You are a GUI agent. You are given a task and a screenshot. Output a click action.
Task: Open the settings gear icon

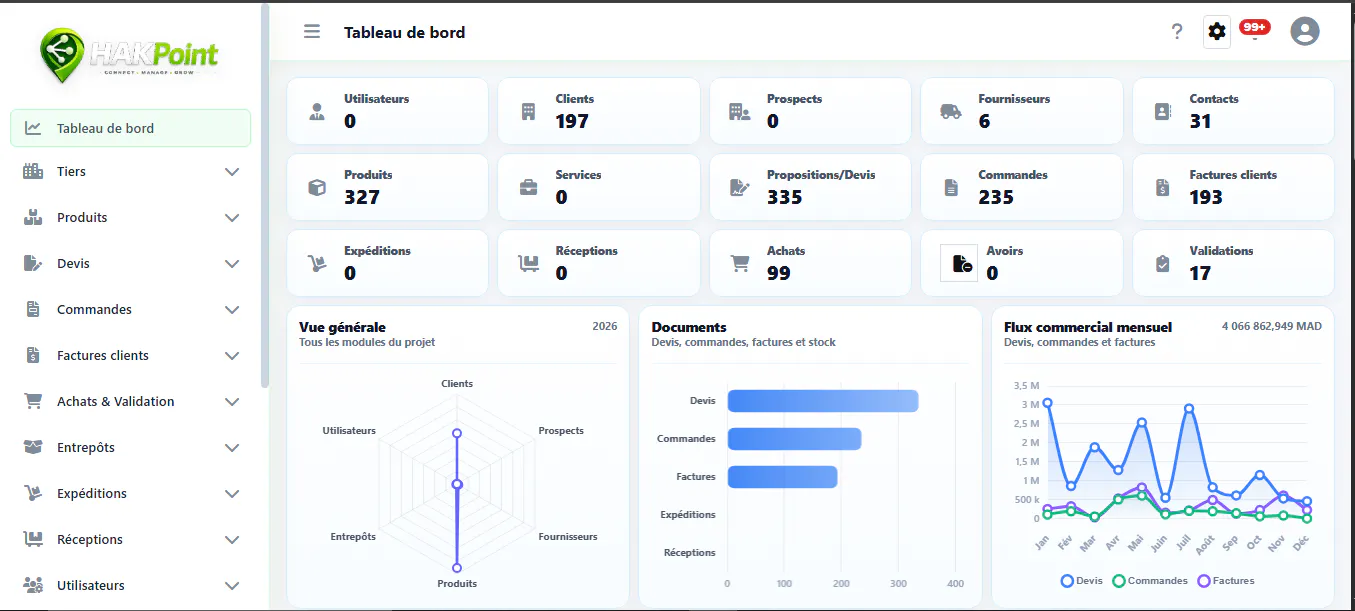(x=1216, y=31)
